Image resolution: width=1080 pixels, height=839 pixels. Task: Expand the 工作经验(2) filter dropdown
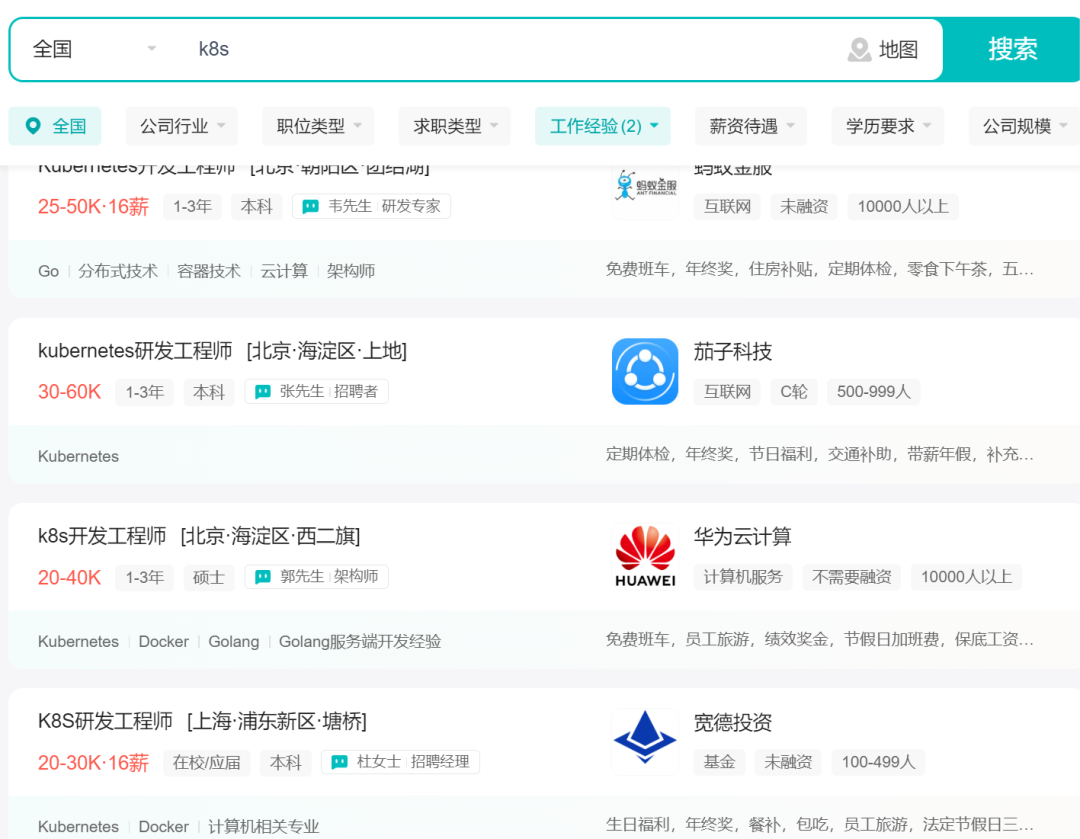coord(603,126)
